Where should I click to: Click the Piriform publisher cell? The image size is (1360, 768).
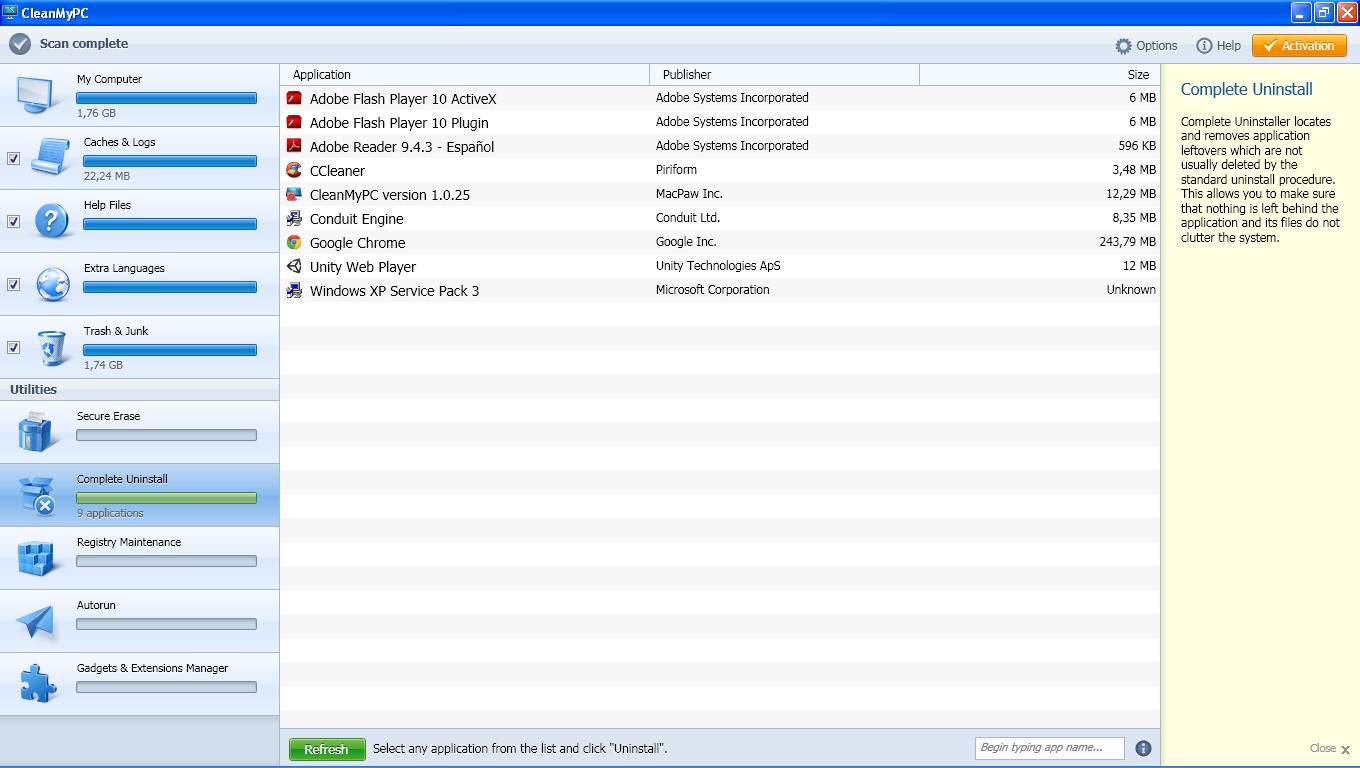tap(677, 170)
